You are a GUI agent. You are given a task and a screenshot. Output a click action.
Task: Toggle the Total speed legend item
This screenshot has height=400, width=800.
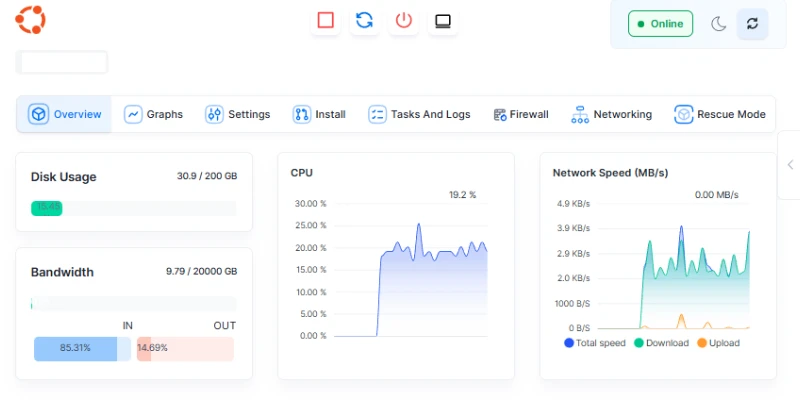pos(595,343)
